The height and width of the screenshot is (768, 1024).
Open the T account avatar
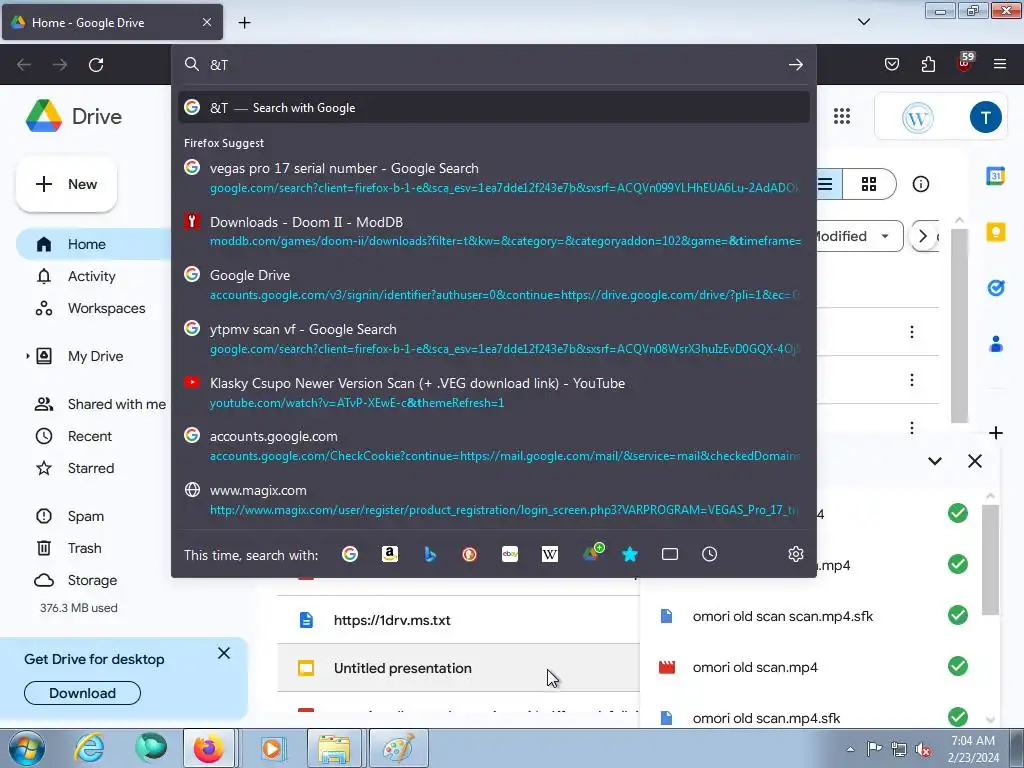[985, 118]
